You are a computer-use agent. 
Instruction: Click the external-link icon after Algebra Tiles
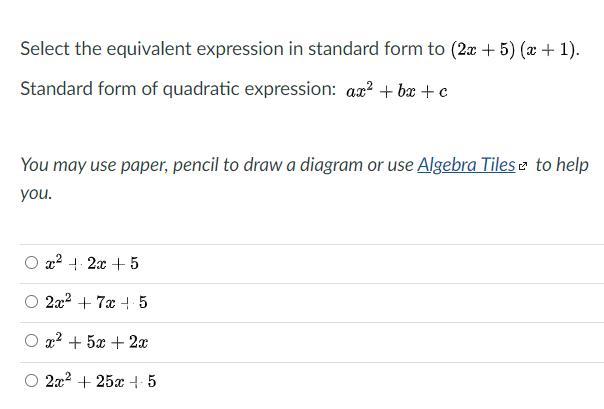tap(522, 166)
